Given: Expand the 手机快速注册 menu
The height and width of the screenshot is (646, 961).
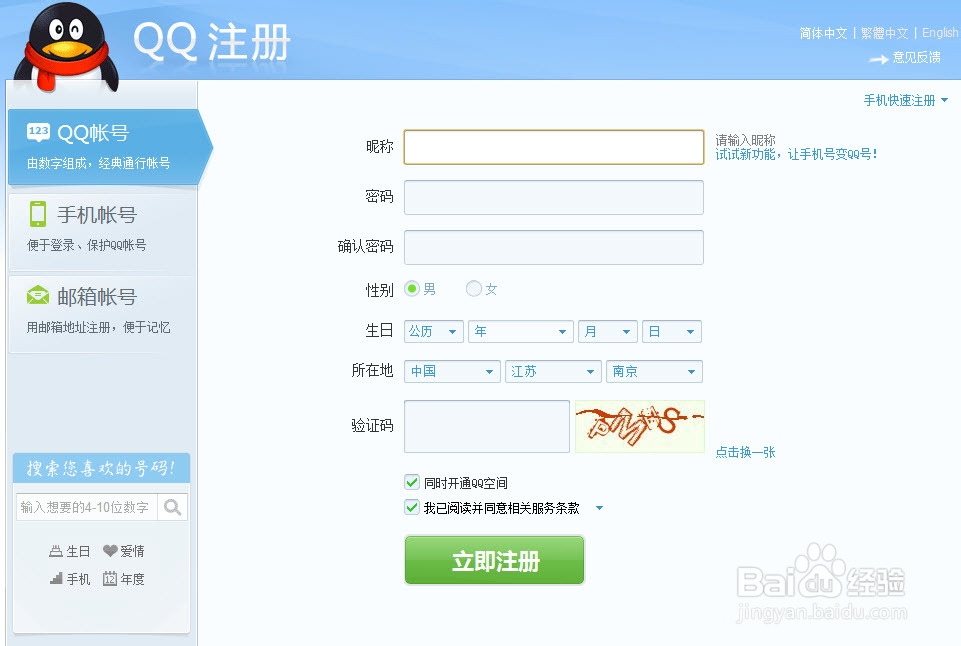Looking at the screenshot, I should [905, 101].
